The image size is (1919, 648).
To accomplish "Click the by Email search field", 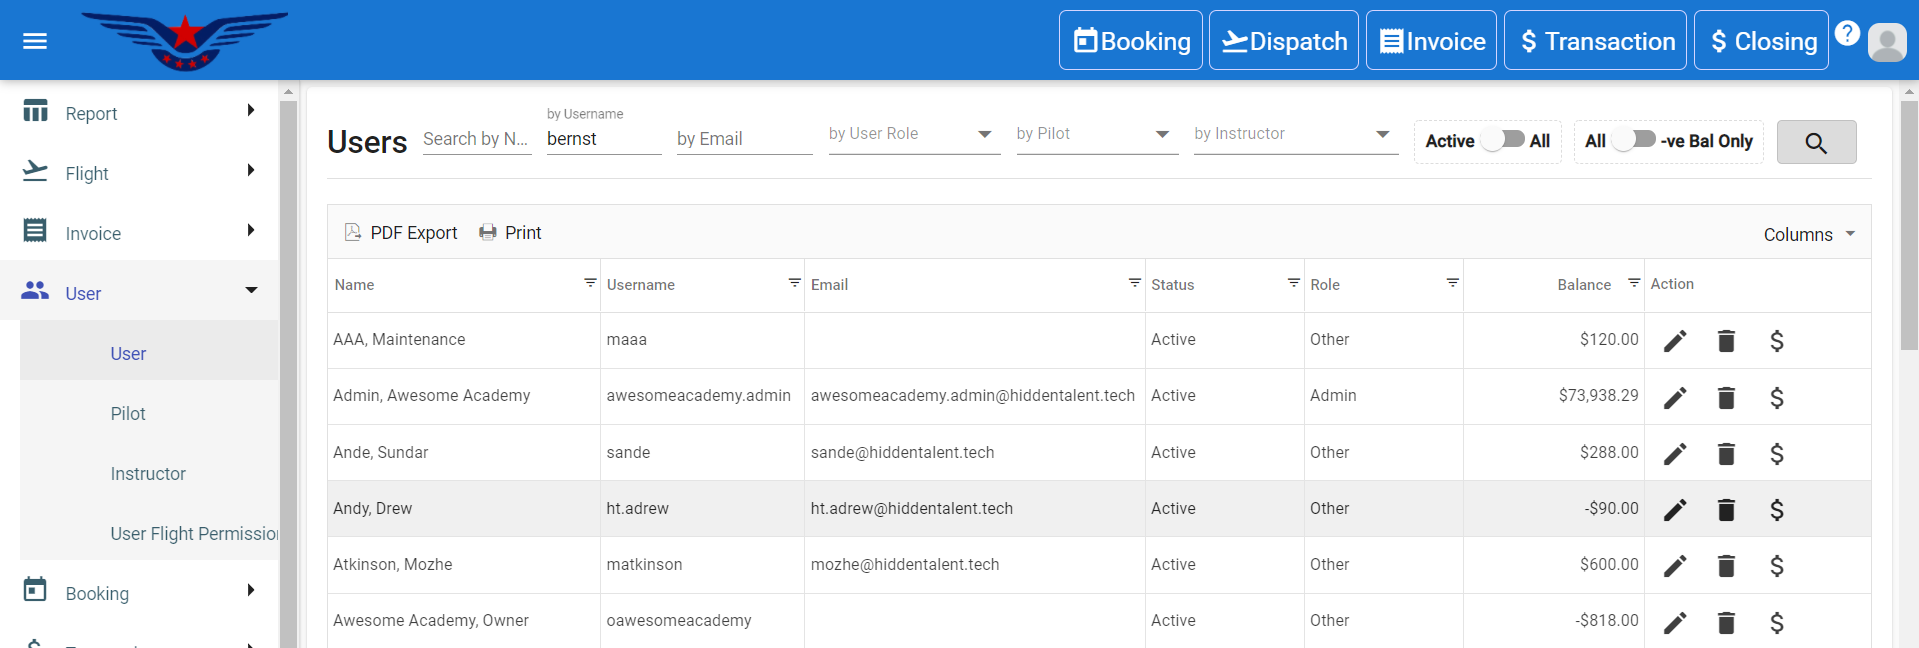I will click(x=743, y=139).
